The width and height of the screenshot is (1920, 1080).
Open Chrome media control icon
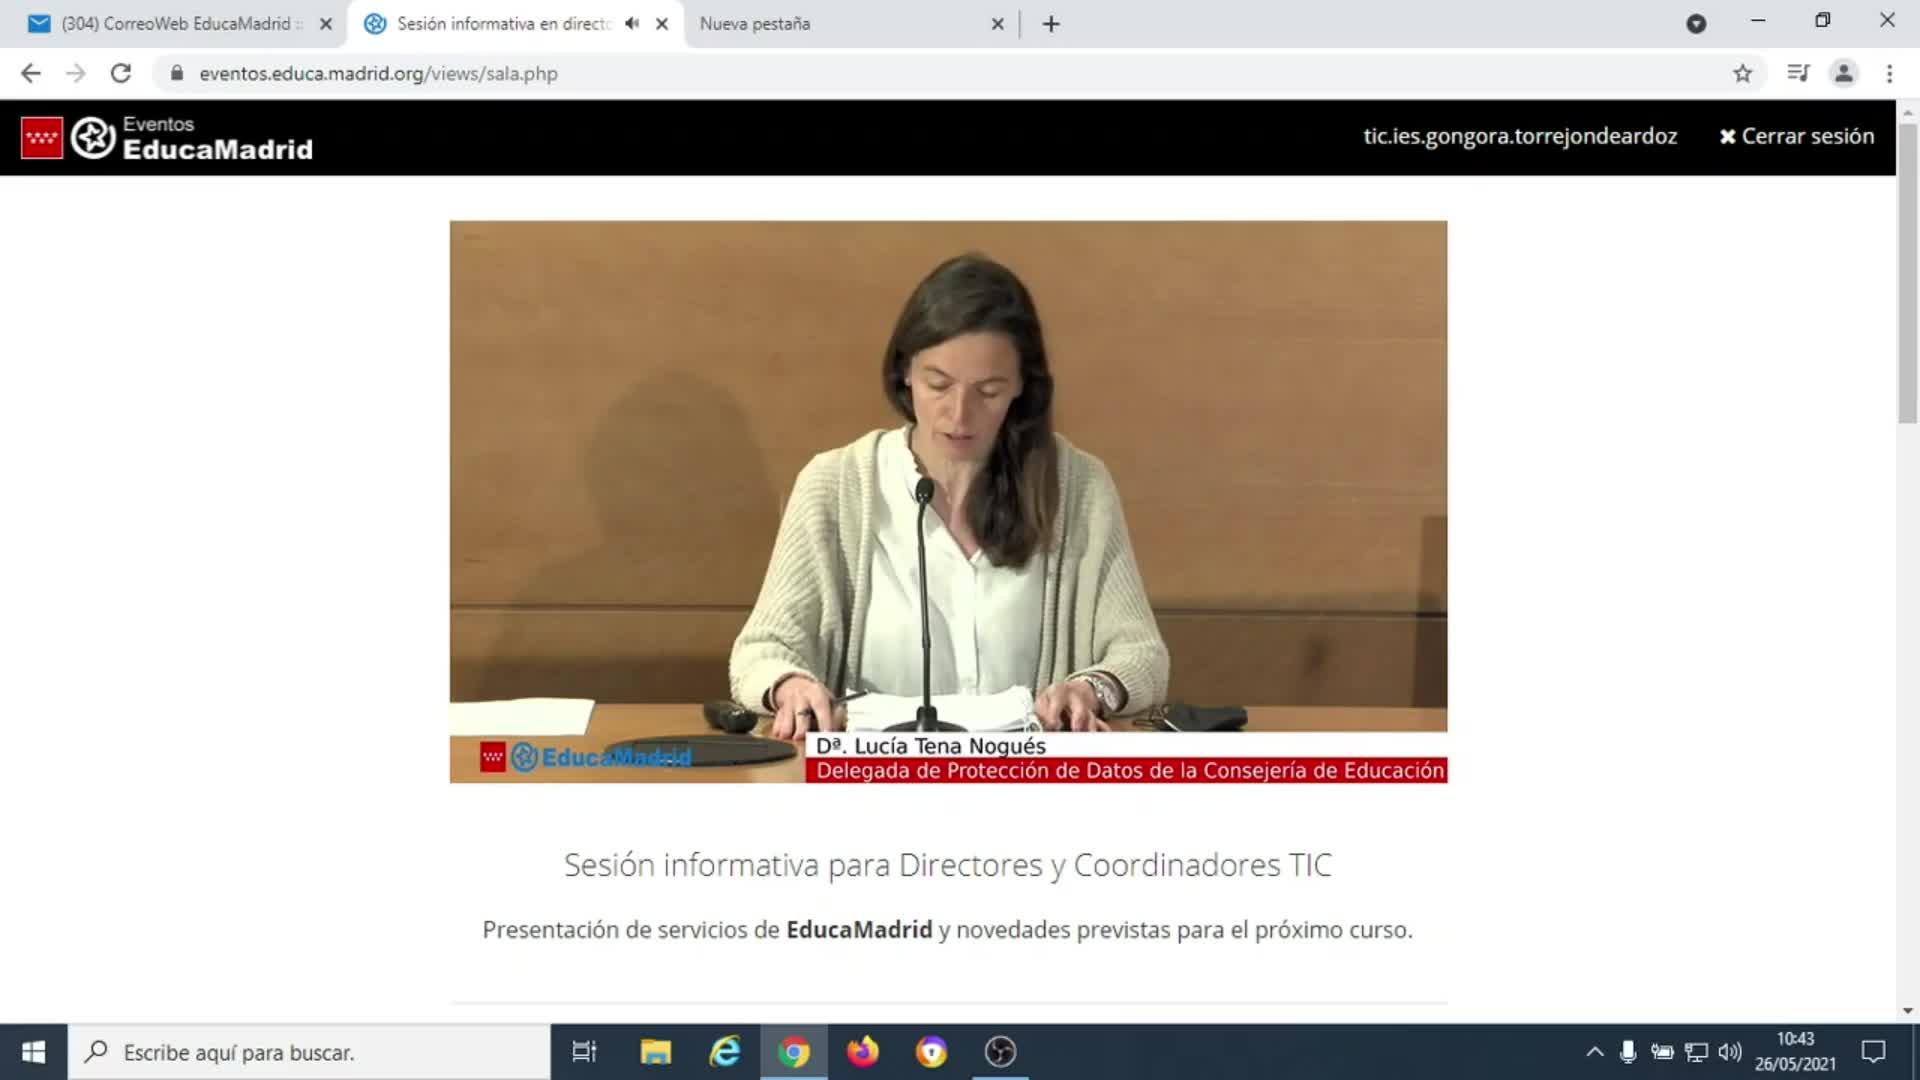(1798, 73)
